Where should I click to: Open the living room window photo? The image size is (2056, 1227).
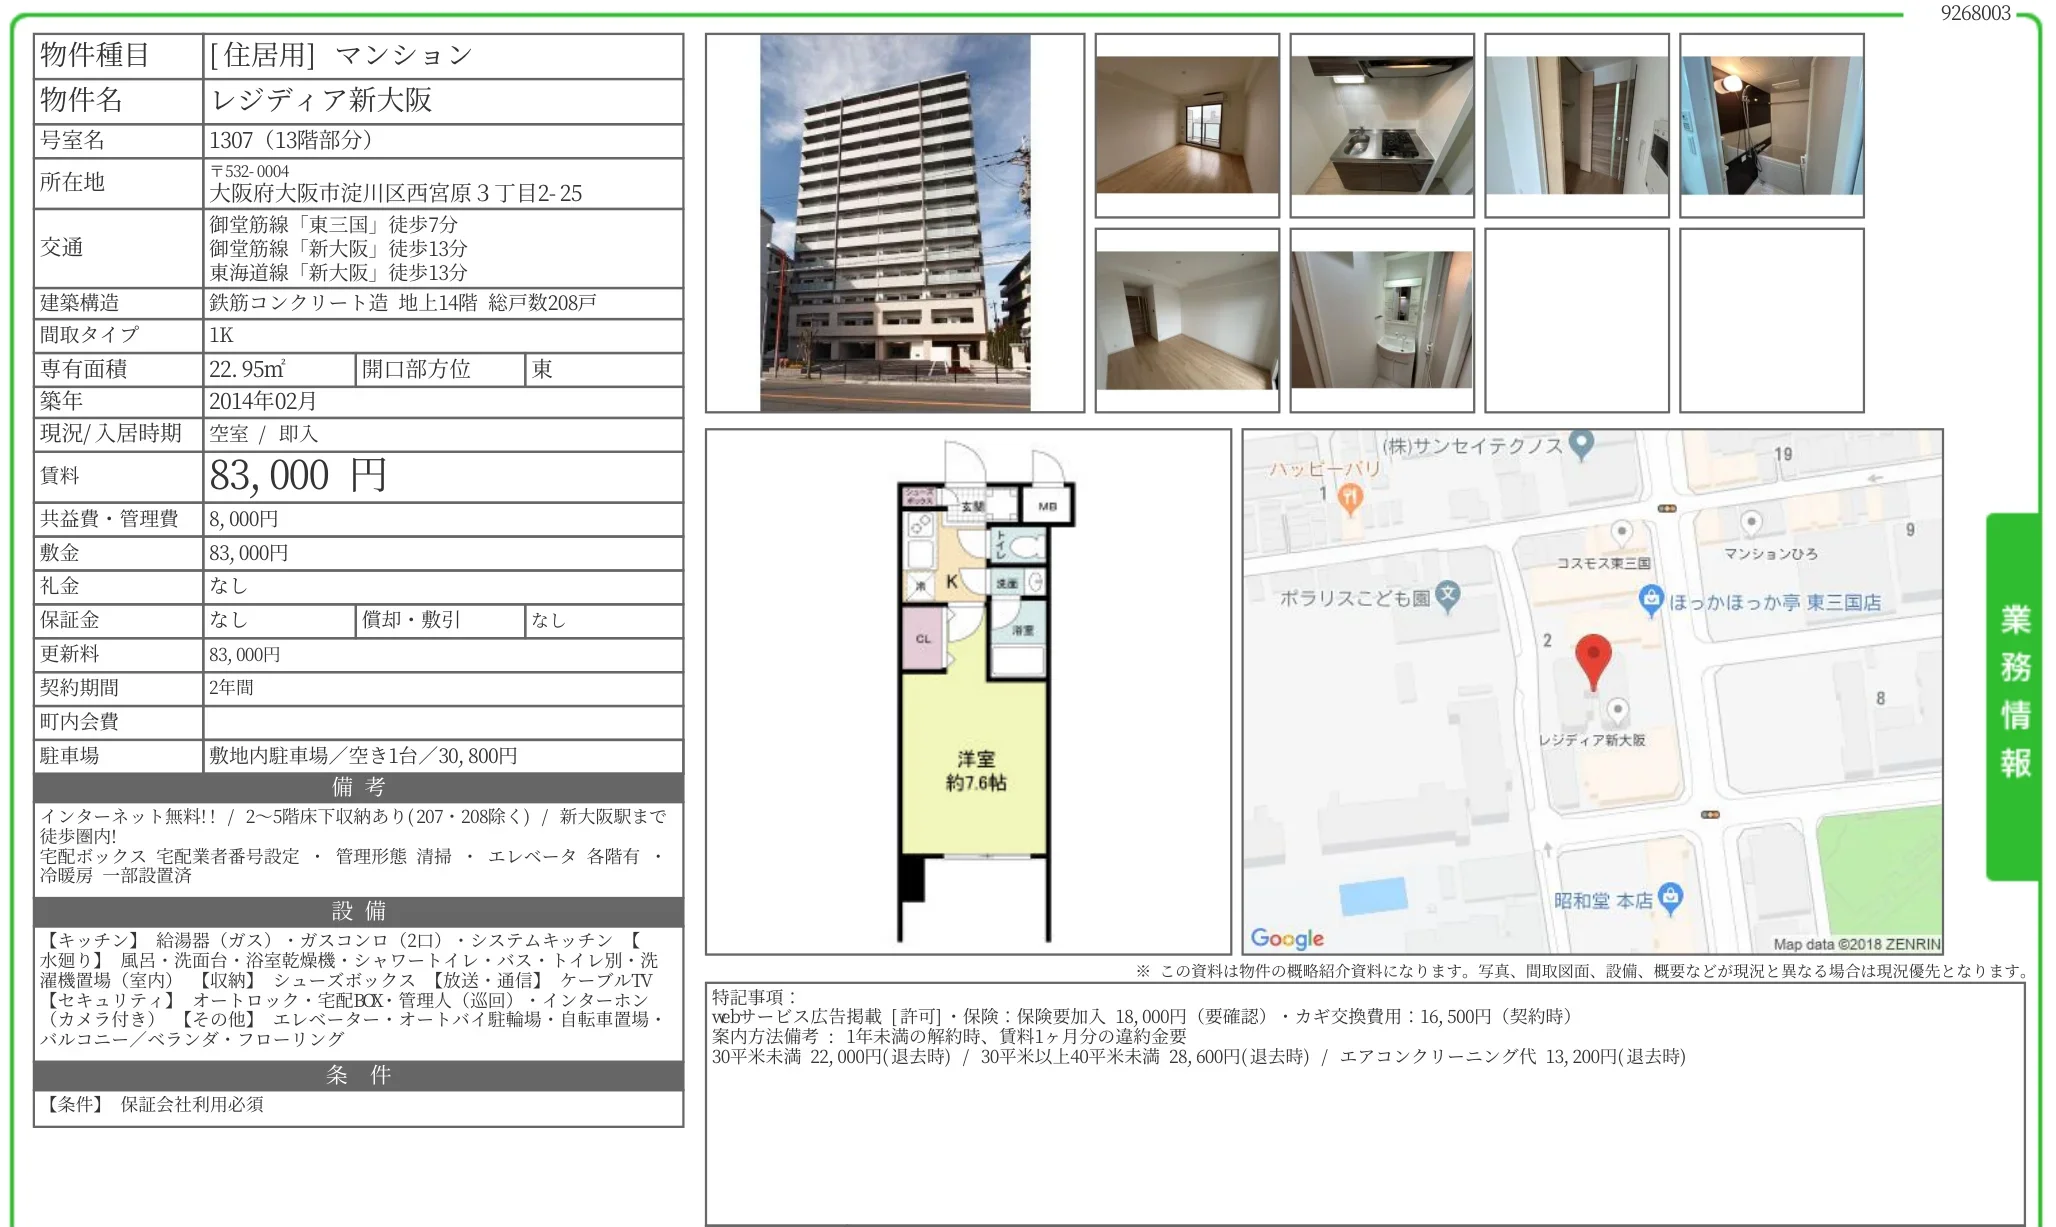coord(1187,125)
